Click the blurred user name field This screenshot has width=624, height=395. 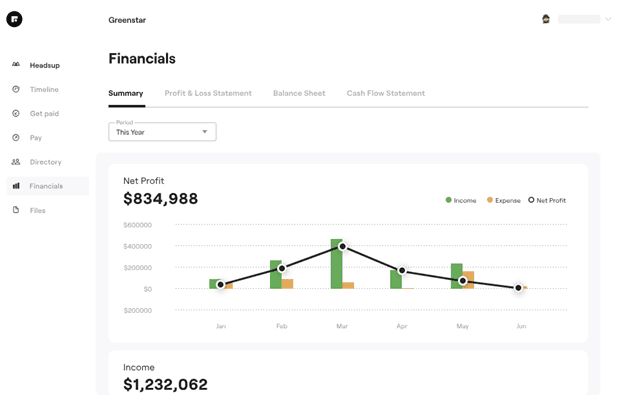pos(579,19)
